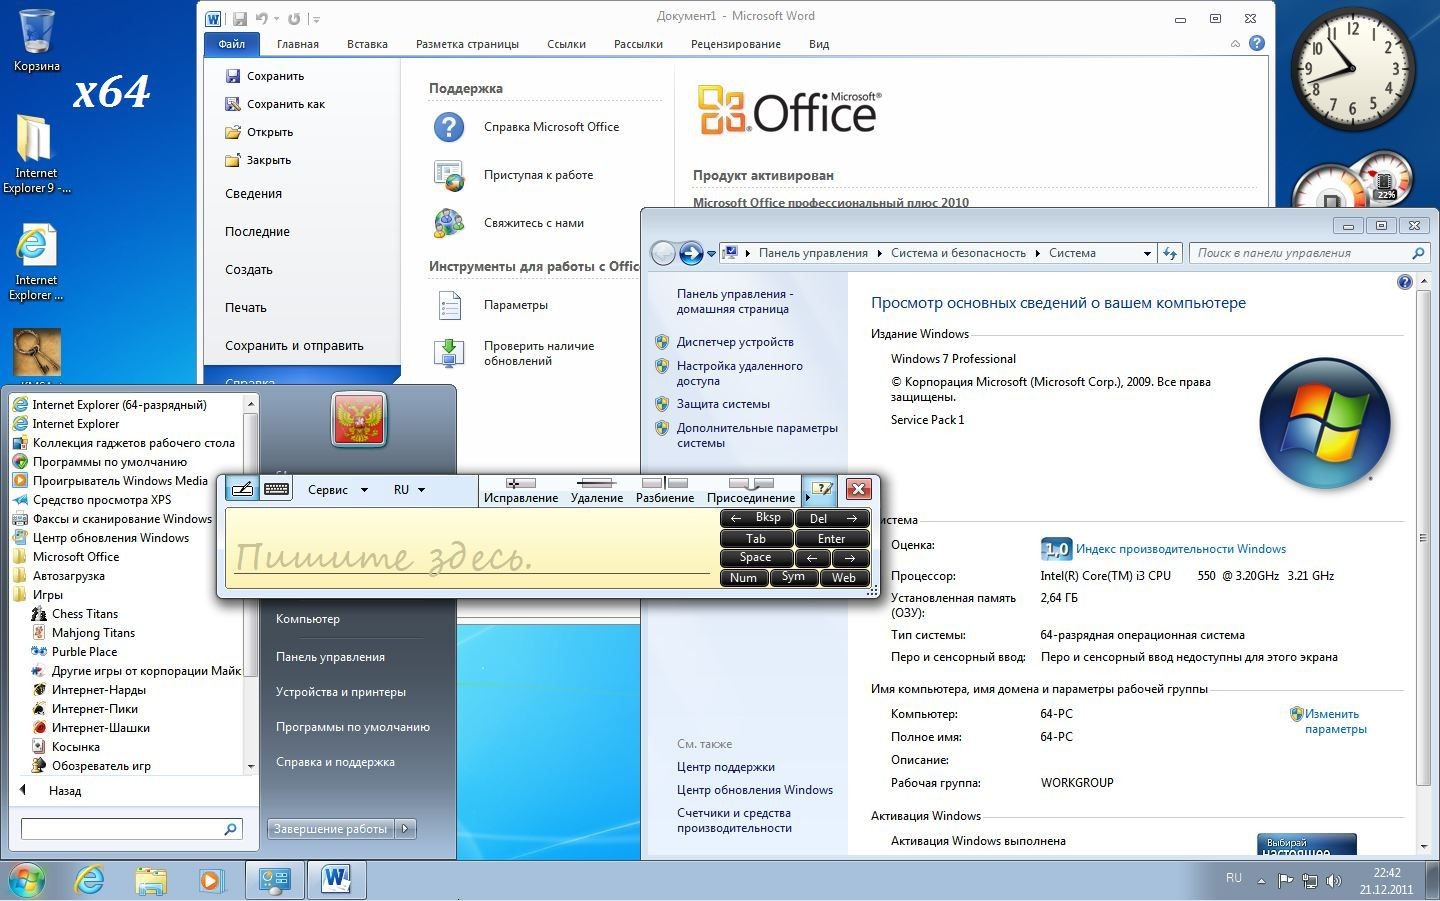Click "Индекс производительности Windows" link
The image size is (1440, 901).
[1181, 549]
